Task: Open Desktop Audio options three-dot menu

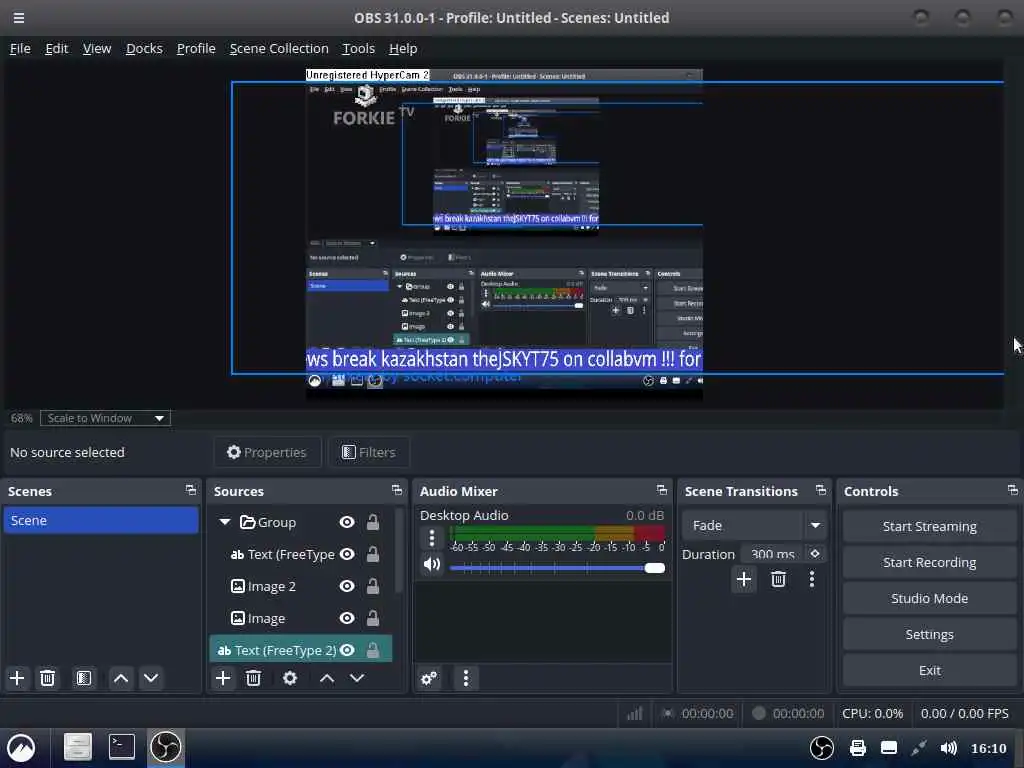Action: coord(432,537)
